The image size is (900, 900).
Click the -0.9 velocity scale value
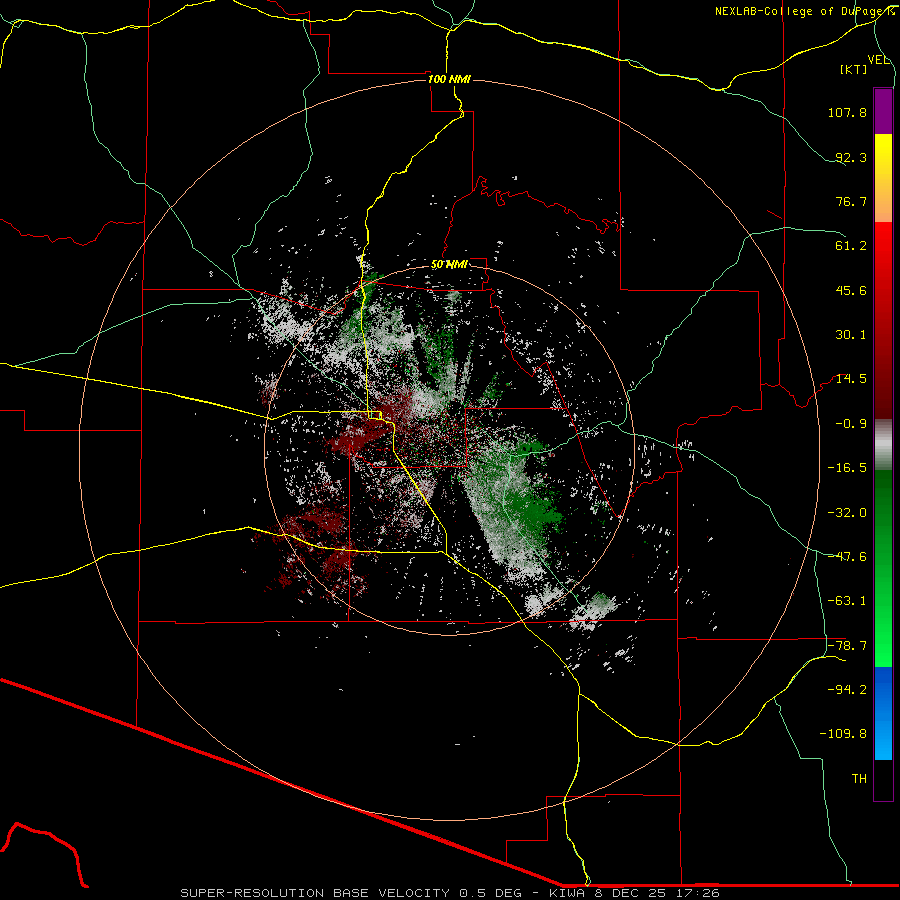point(851,424)
